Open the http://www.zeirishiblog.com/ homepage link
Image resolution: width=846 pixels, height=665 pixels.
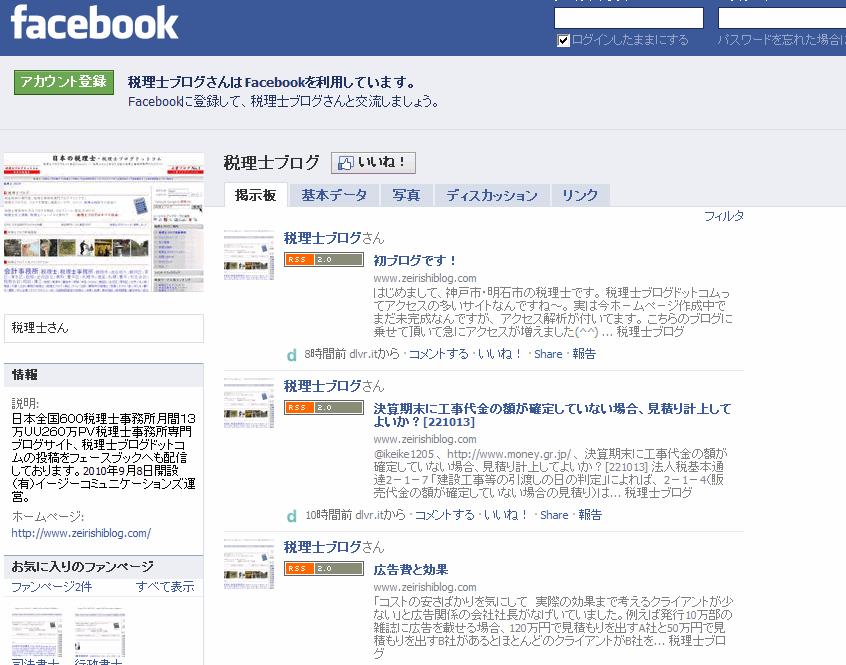81,533
